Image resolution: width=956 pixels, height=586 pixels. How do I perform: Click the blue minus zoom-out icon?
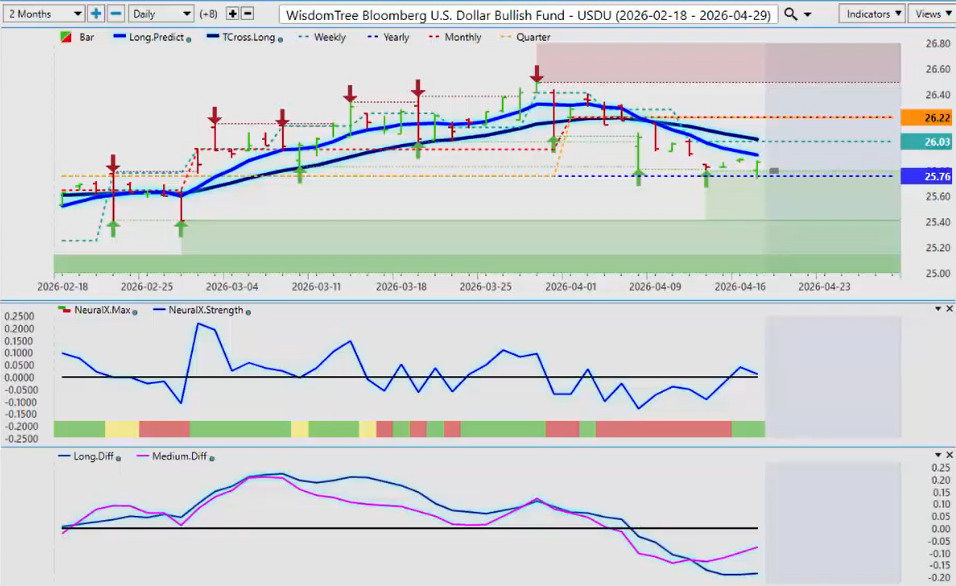[x=115, y=14]
